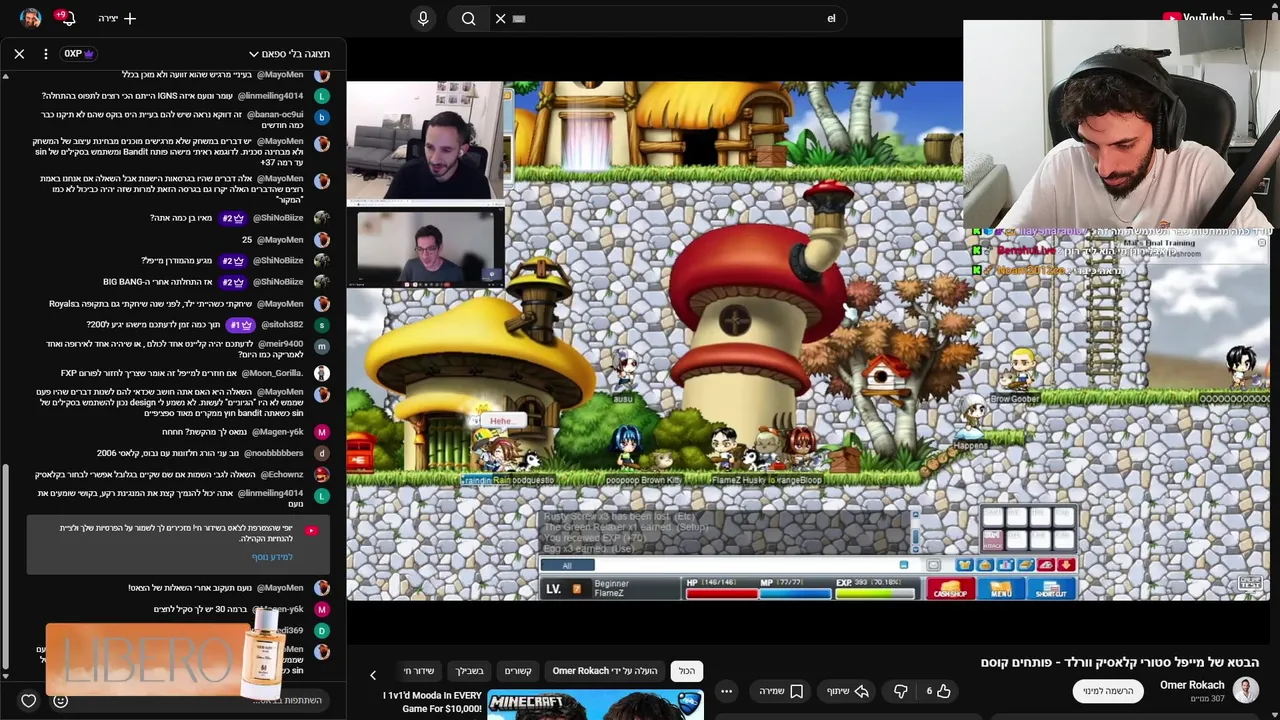Image resolution: width=1280 pixels, height=720 pixels.
Task: Open Omer Rokach channel name link
Action: tap(1192, 685)
